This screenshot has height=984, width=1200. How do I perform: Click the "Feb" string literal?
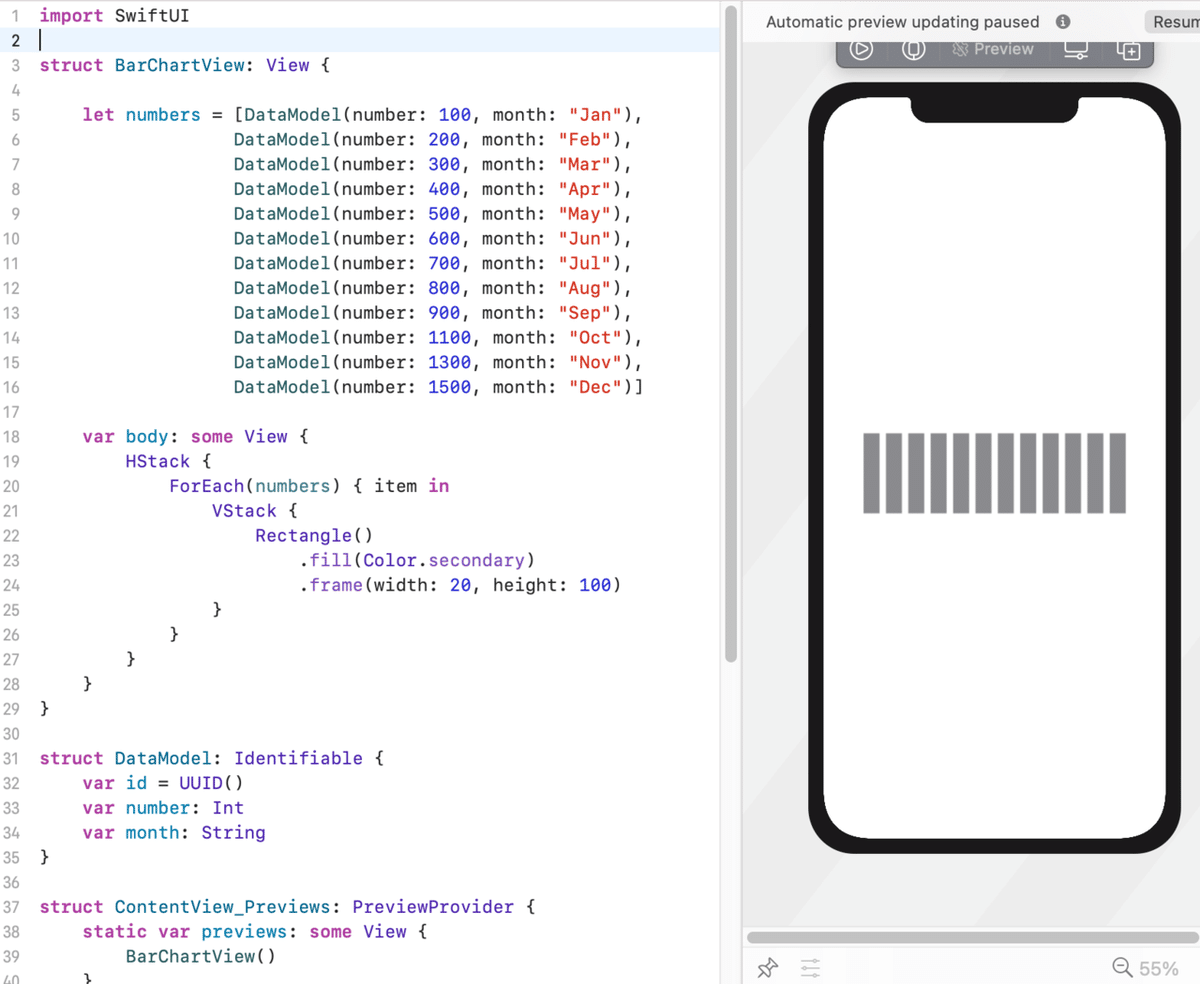[x=585, y=140]
